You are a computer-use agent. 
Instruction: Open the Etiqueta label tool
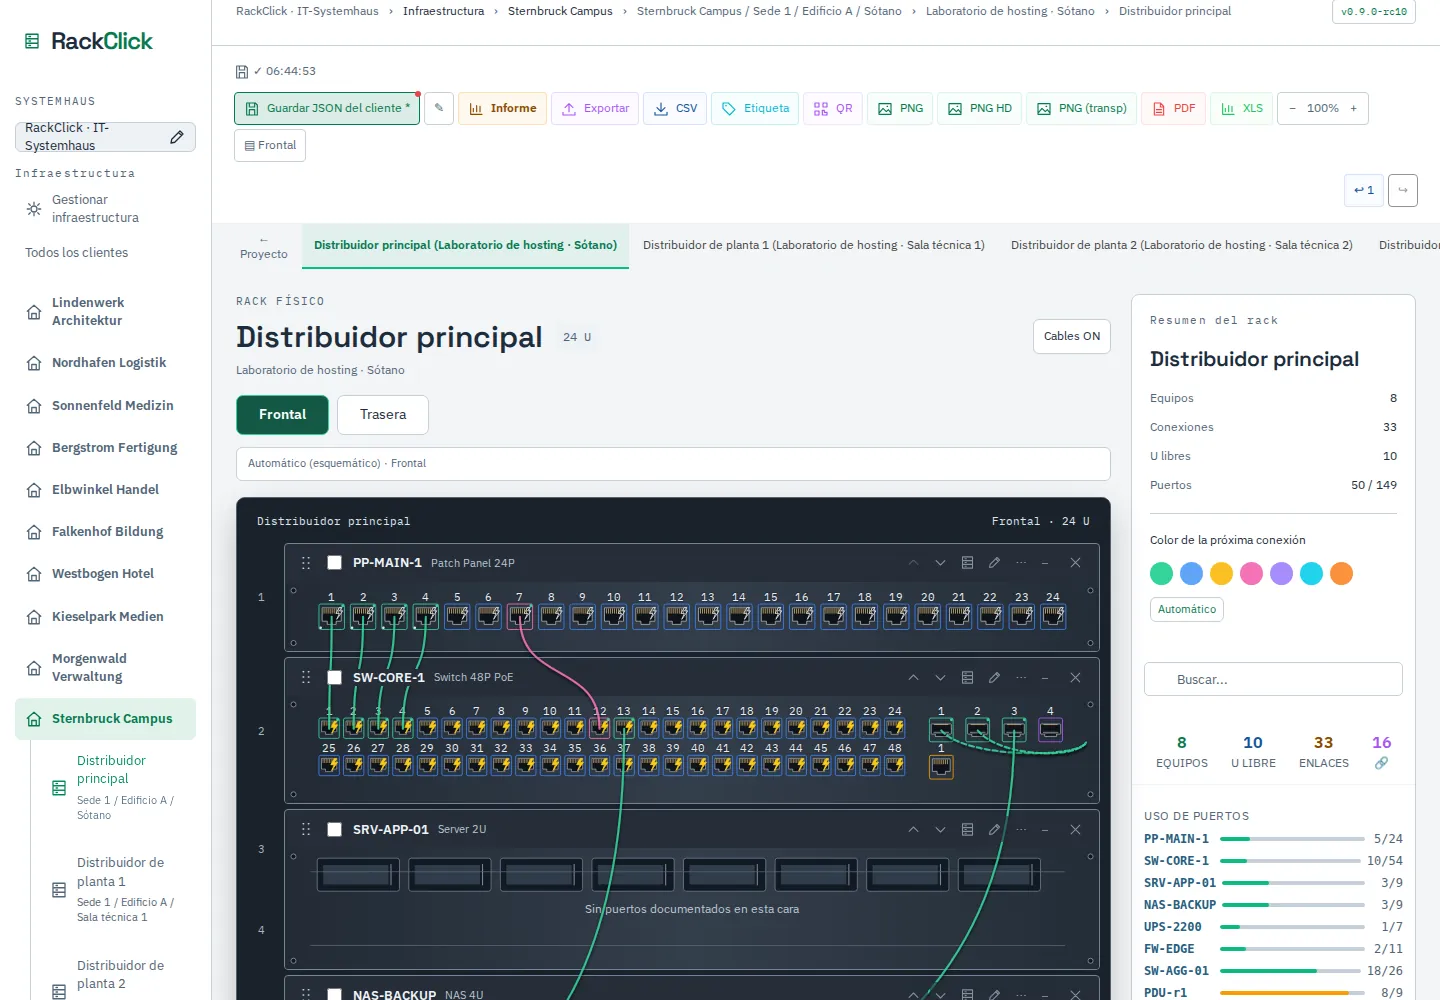click(x=755, y=108)
